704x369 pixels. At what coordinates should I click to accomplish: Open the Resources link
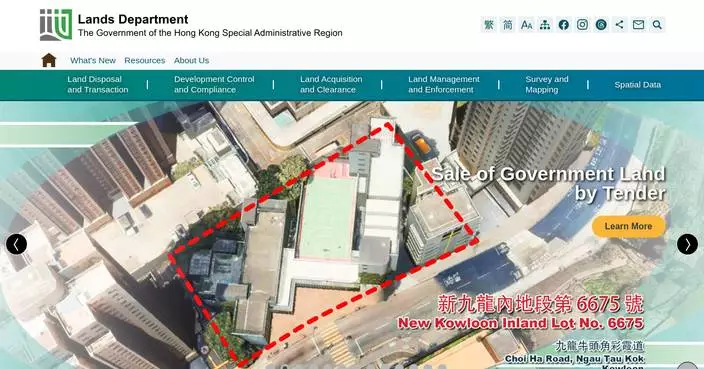tap(145, 61)
